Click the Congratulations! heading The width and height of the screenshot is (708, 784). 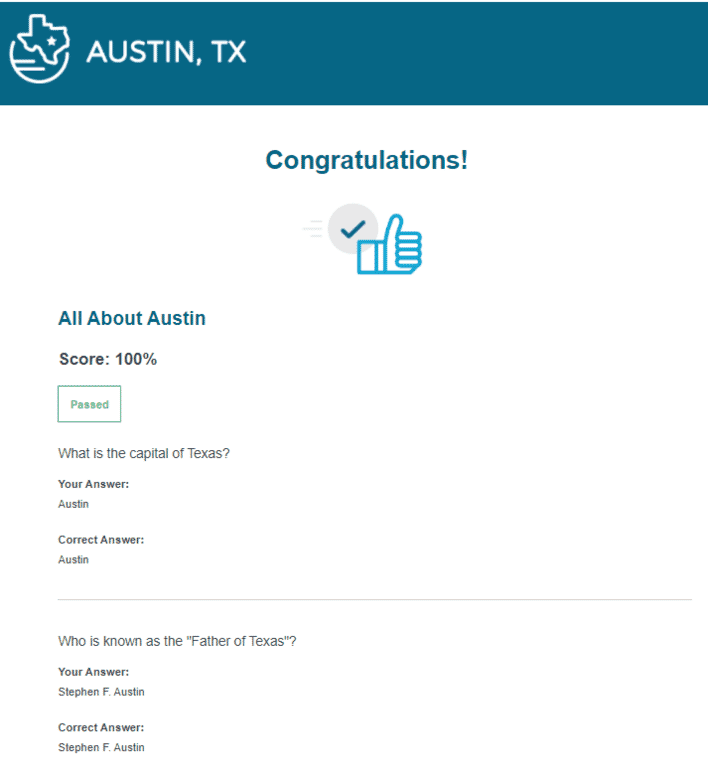tap(366, 160)
